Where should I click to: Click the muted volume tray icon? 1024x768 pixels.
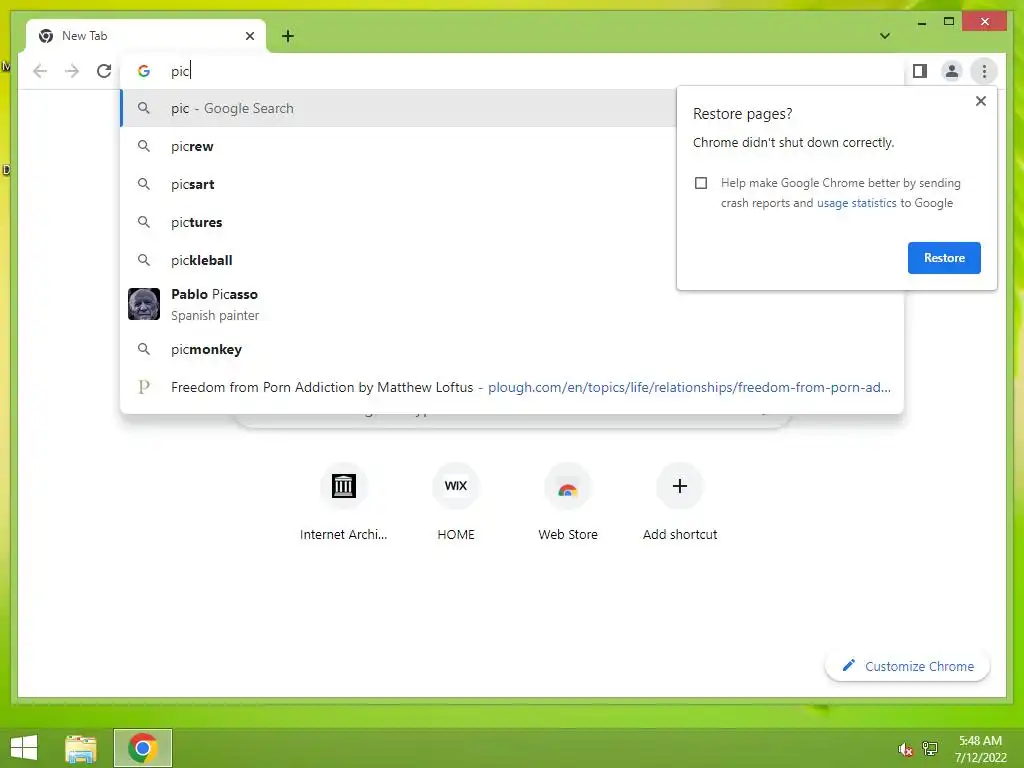(905, 749)
